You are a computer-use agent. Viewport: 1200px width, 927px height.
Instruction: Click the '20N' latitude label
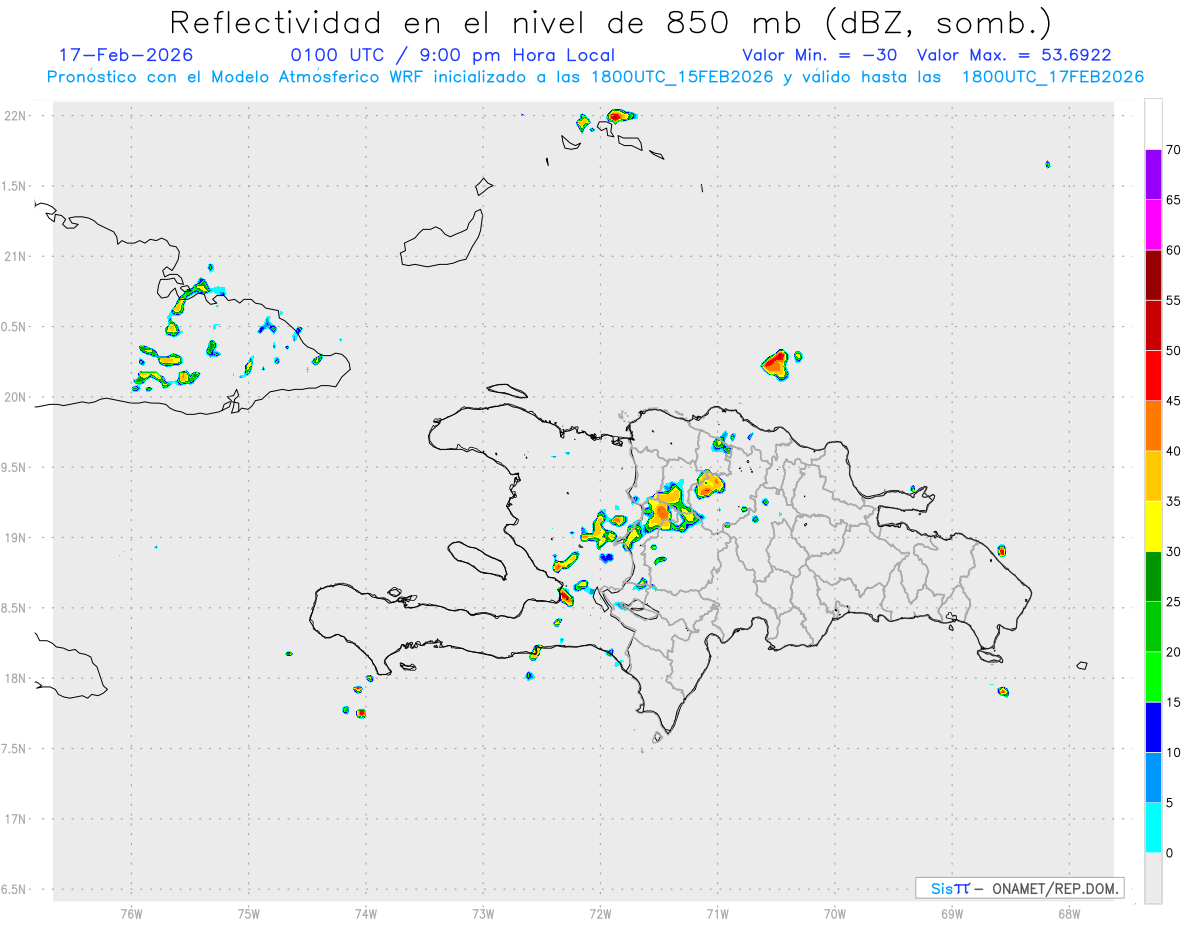15,397
